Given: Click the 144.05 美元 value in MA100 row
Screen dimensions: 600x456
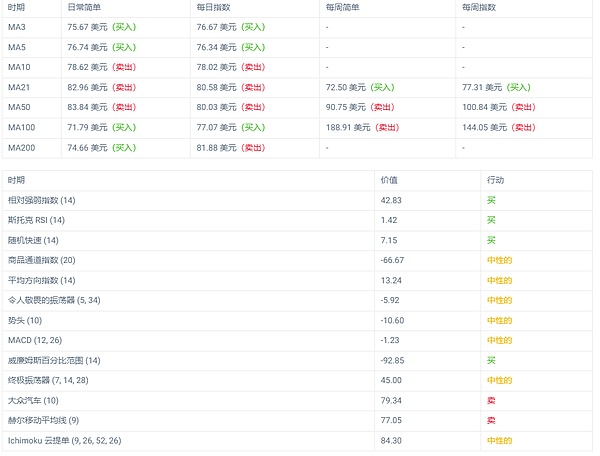Looking at the screenshot, I should click(484, 127).
